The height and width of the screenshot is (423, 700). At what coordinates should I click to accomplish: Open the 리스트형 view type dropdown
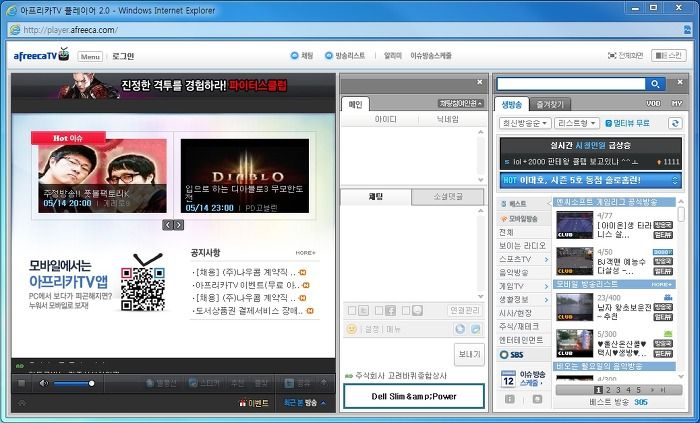[576, 123]
